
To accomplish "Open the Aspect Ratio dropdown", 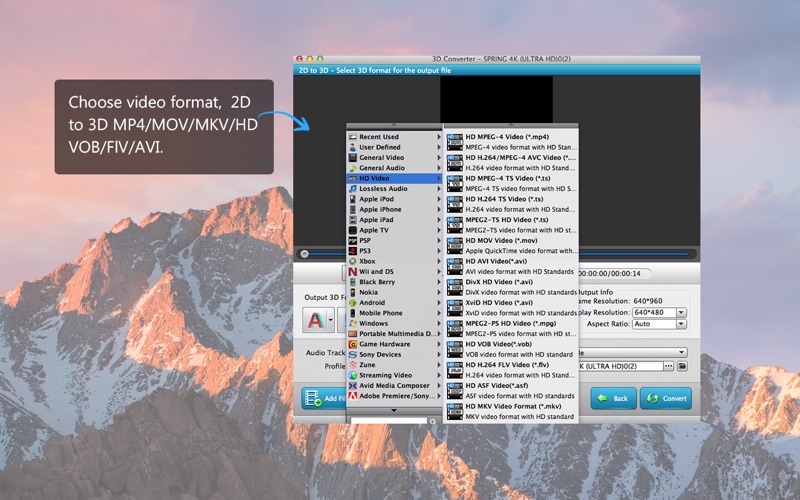I will (x=681, y=324).
